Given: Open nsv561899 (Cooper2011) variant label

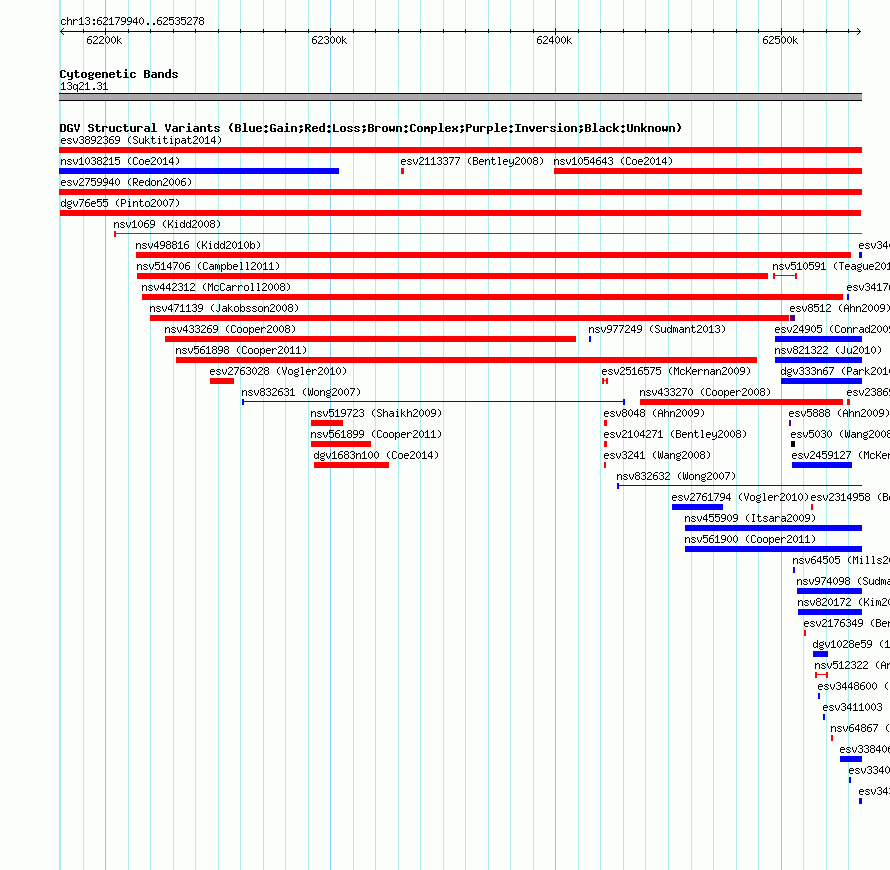Looking at the screenshot, I should (376, 434).
